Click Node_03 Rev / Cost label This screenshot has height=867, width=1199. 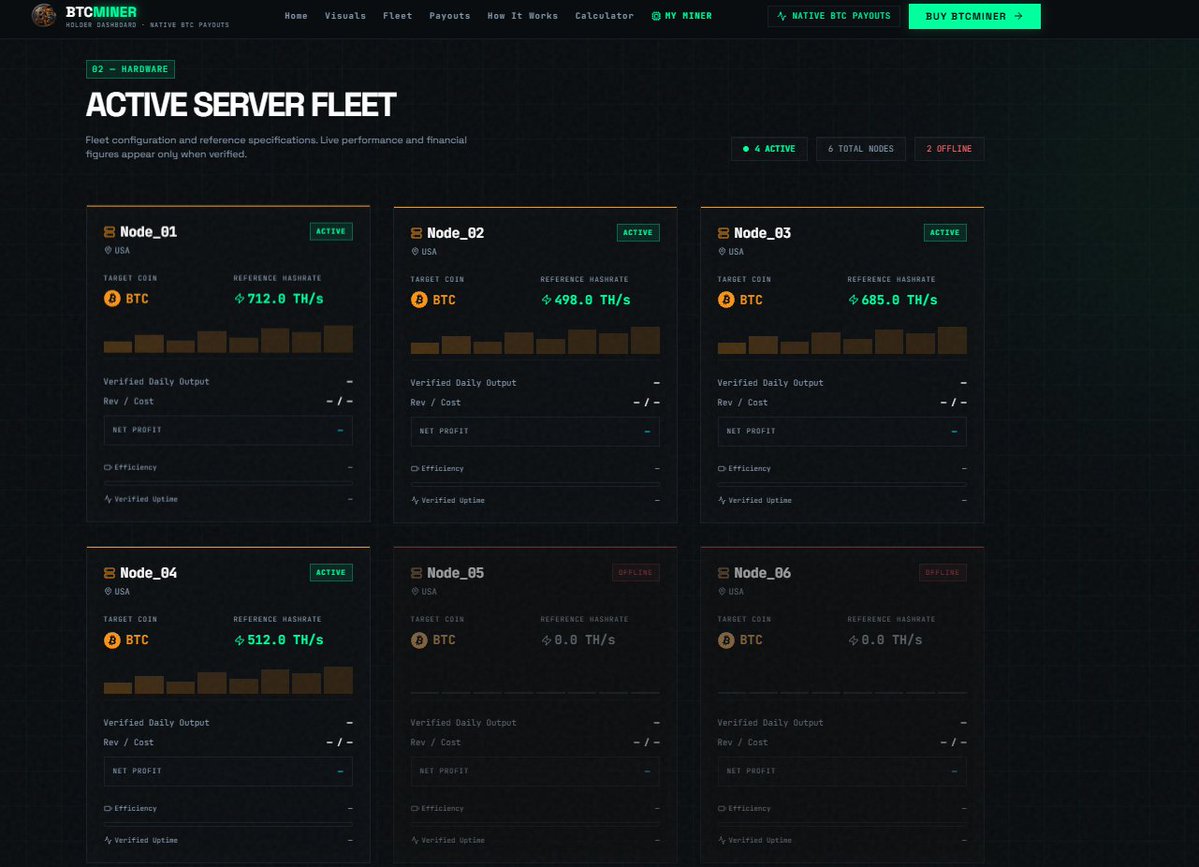tap(742, 403)
